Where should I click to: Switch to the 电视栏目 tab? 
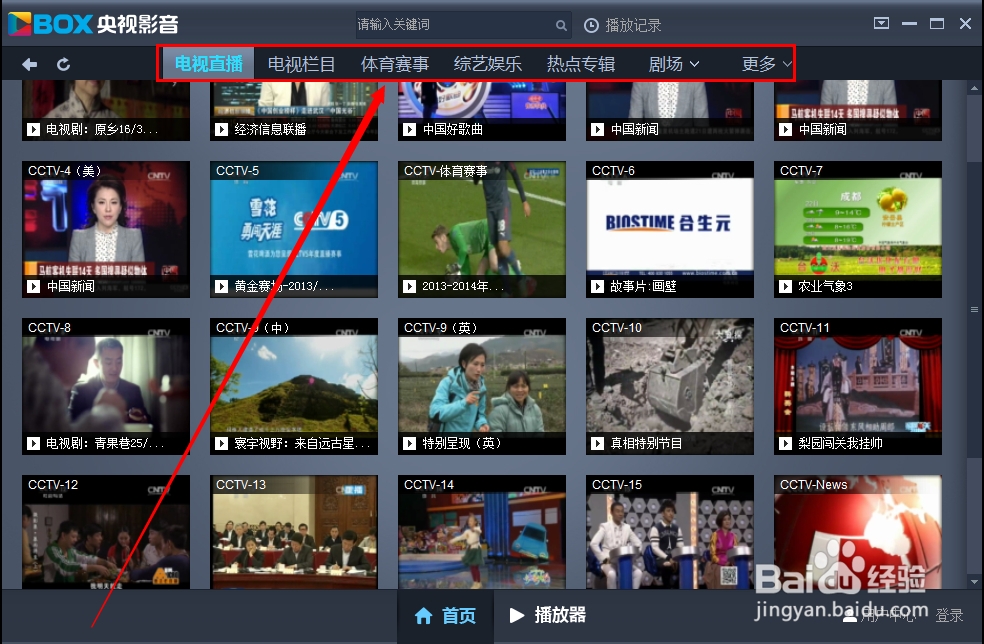pos(301,64)
